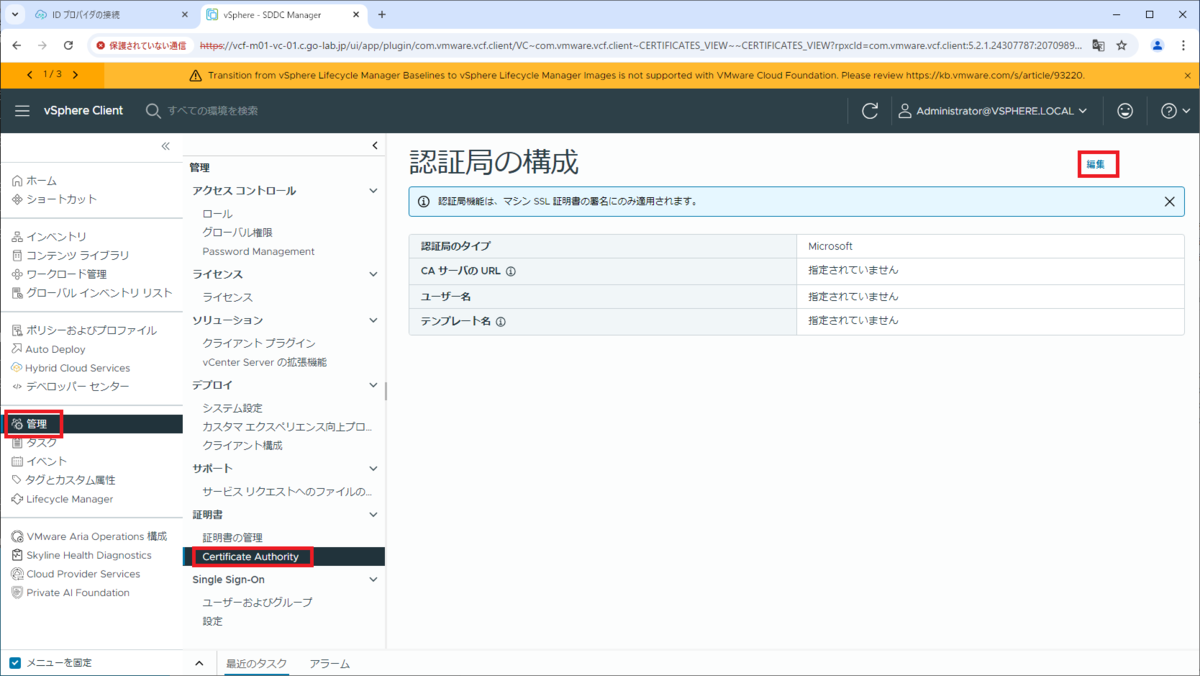Open クライアント プラグイン
1200x676 pixels.
(258, 343)
